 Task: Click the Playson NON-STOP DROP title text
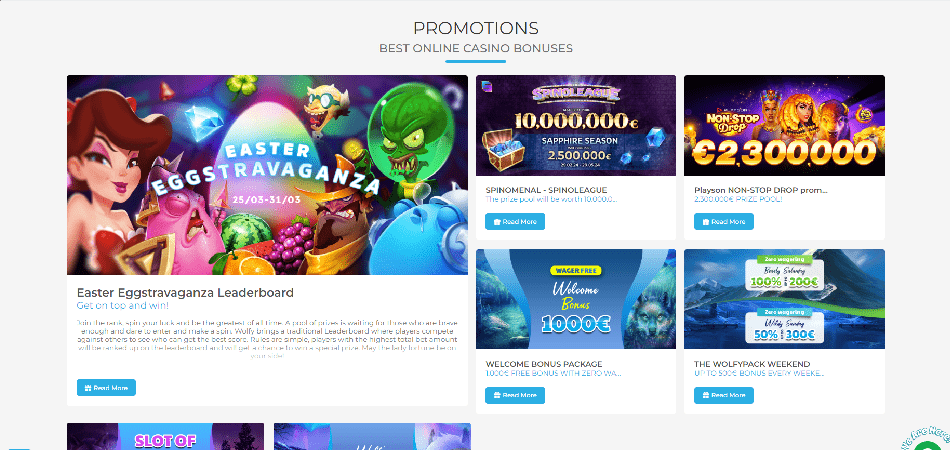761,190
